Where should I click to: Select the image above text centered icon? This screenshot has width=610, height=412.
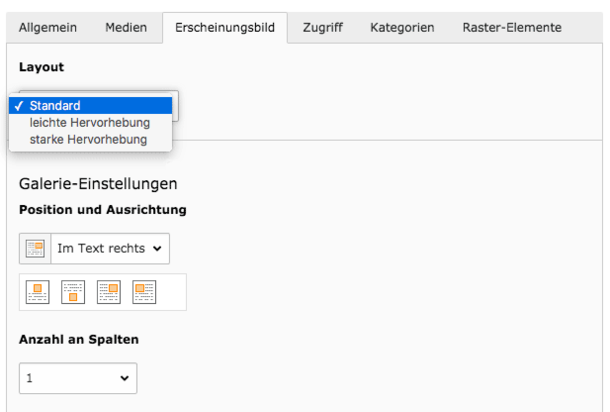coord(38,292)
